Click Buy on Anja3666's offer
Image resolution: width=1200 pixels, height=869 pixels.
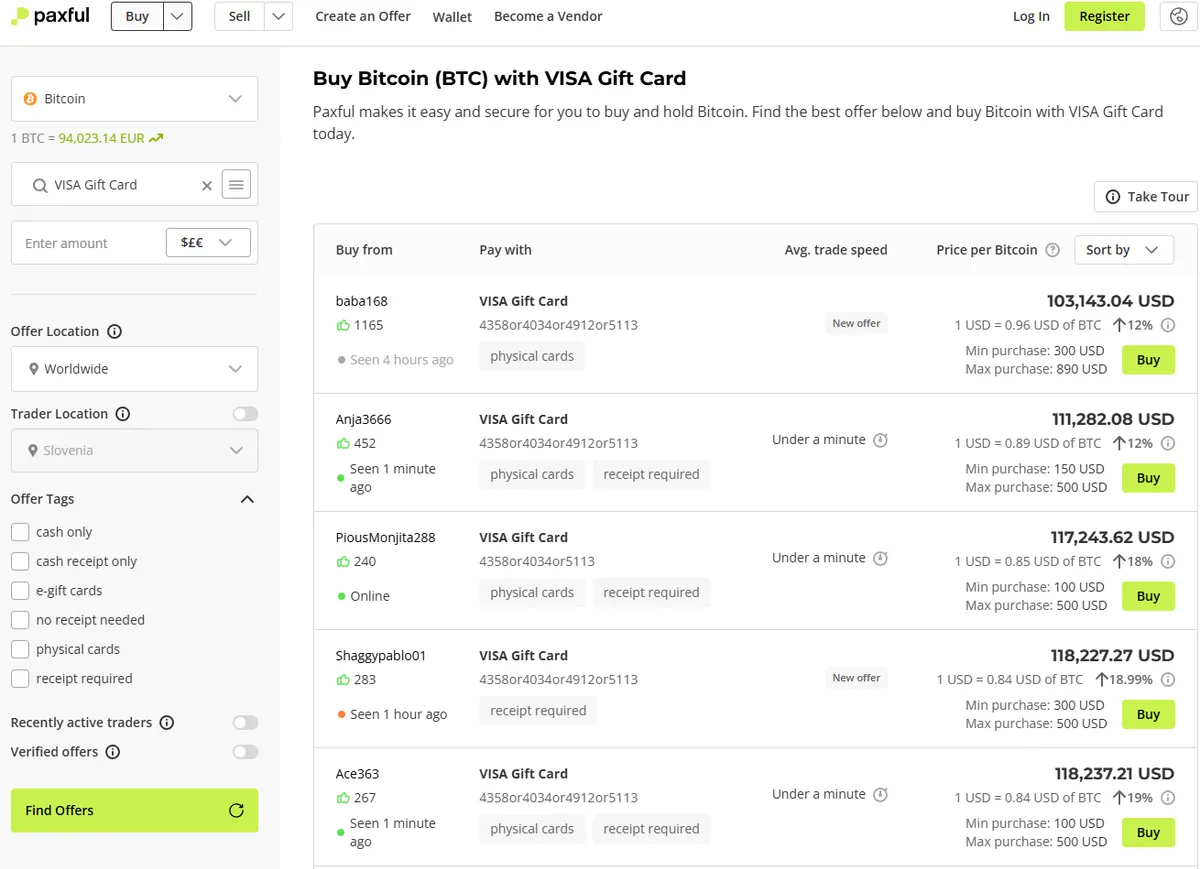(1148, 478)
